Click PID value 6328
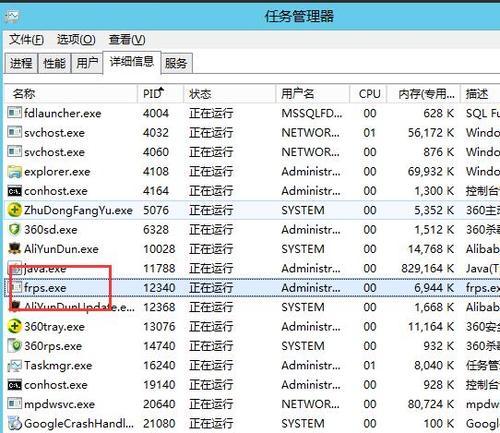 156,230
